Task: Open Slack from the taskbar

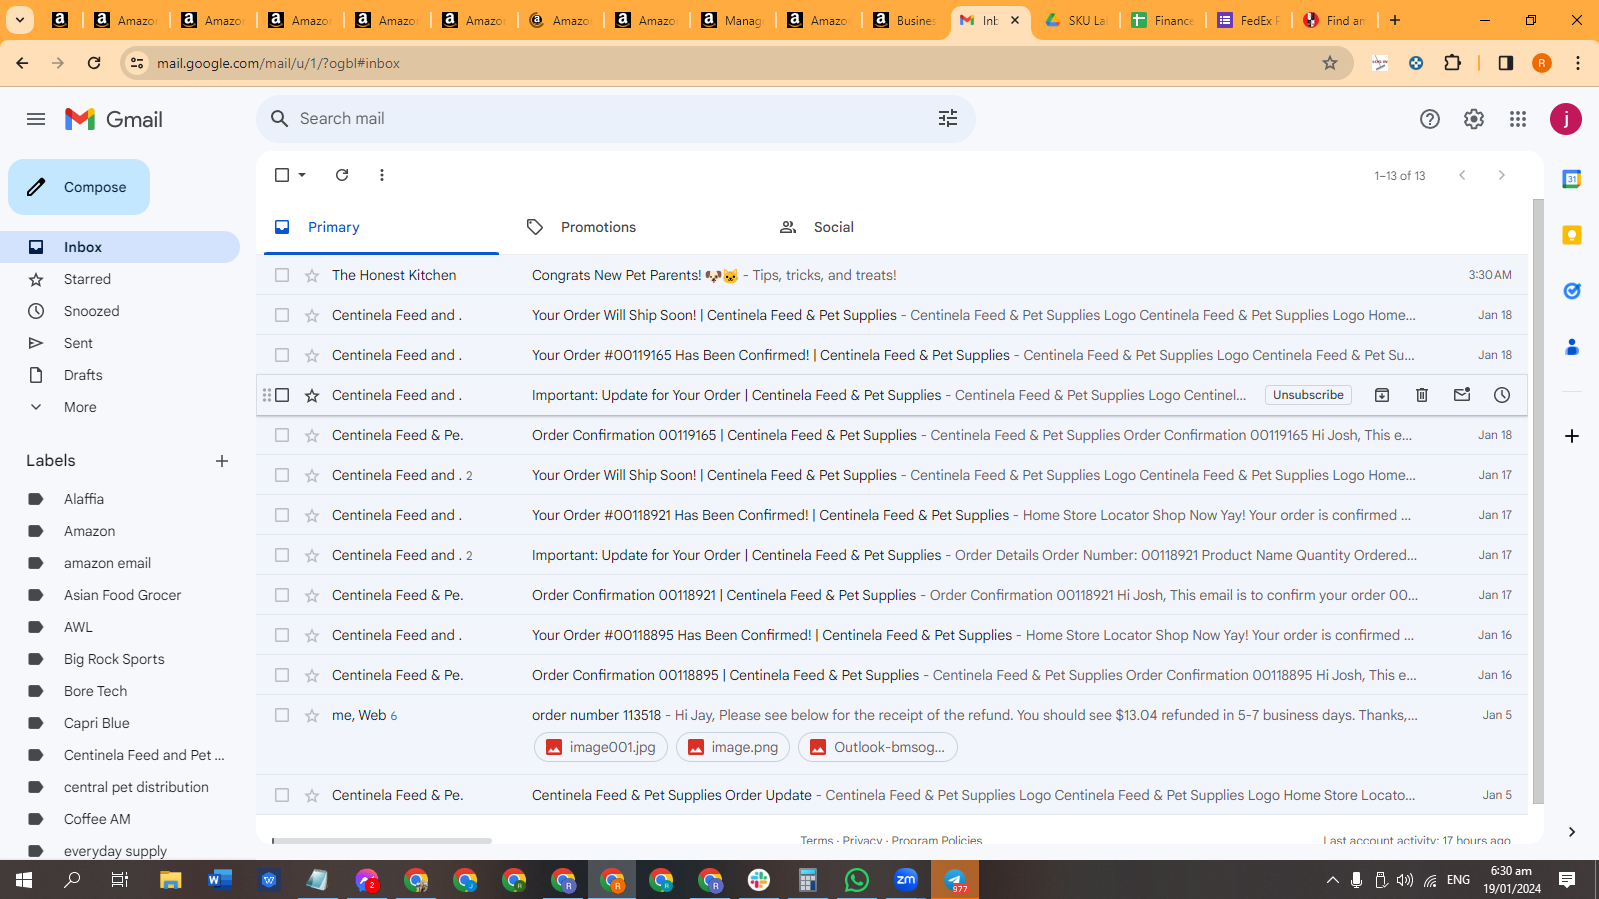Action: [759, 880]
